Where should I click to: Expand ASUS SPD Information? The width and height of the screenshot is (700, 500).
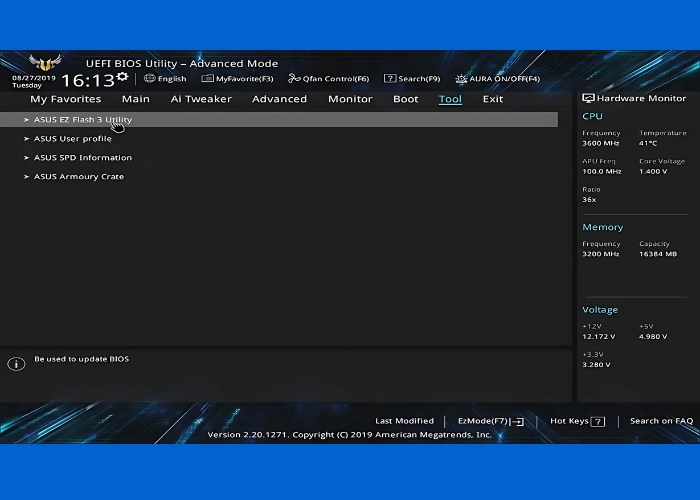coord(82,158)
